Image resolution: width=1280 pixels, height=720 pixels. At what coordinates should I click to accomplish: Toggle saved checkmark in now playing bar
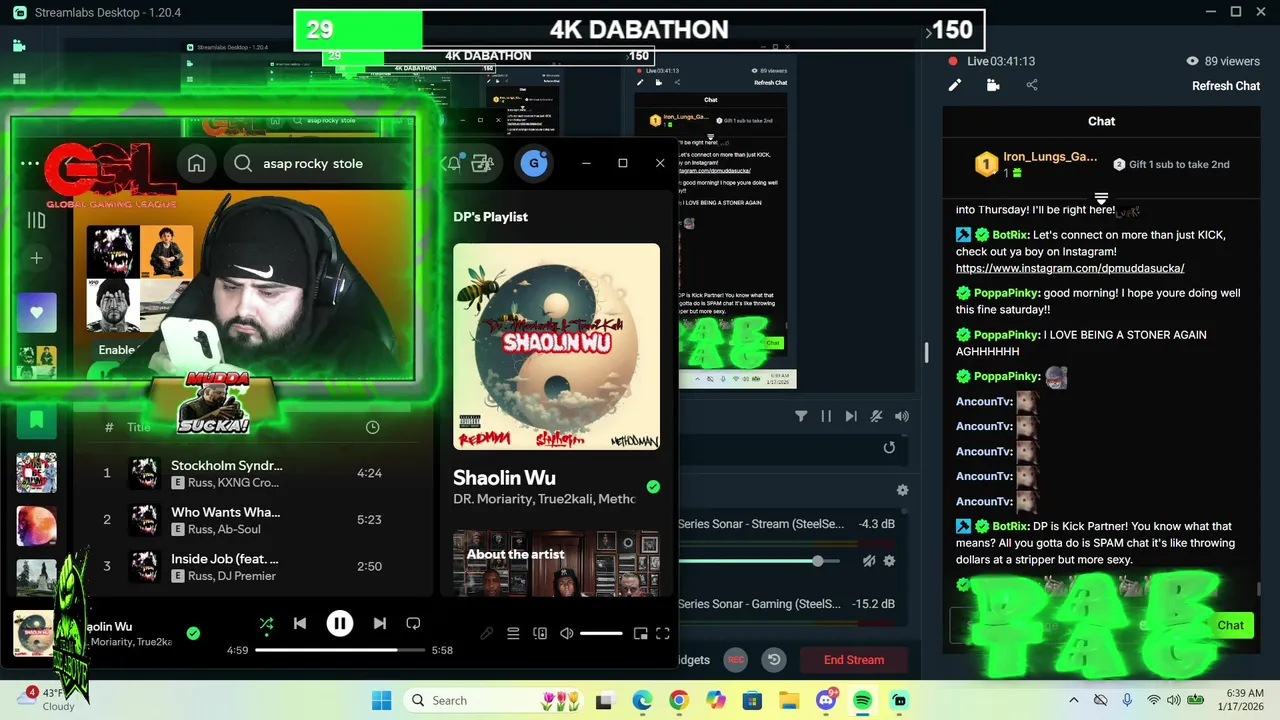[193, 633]
